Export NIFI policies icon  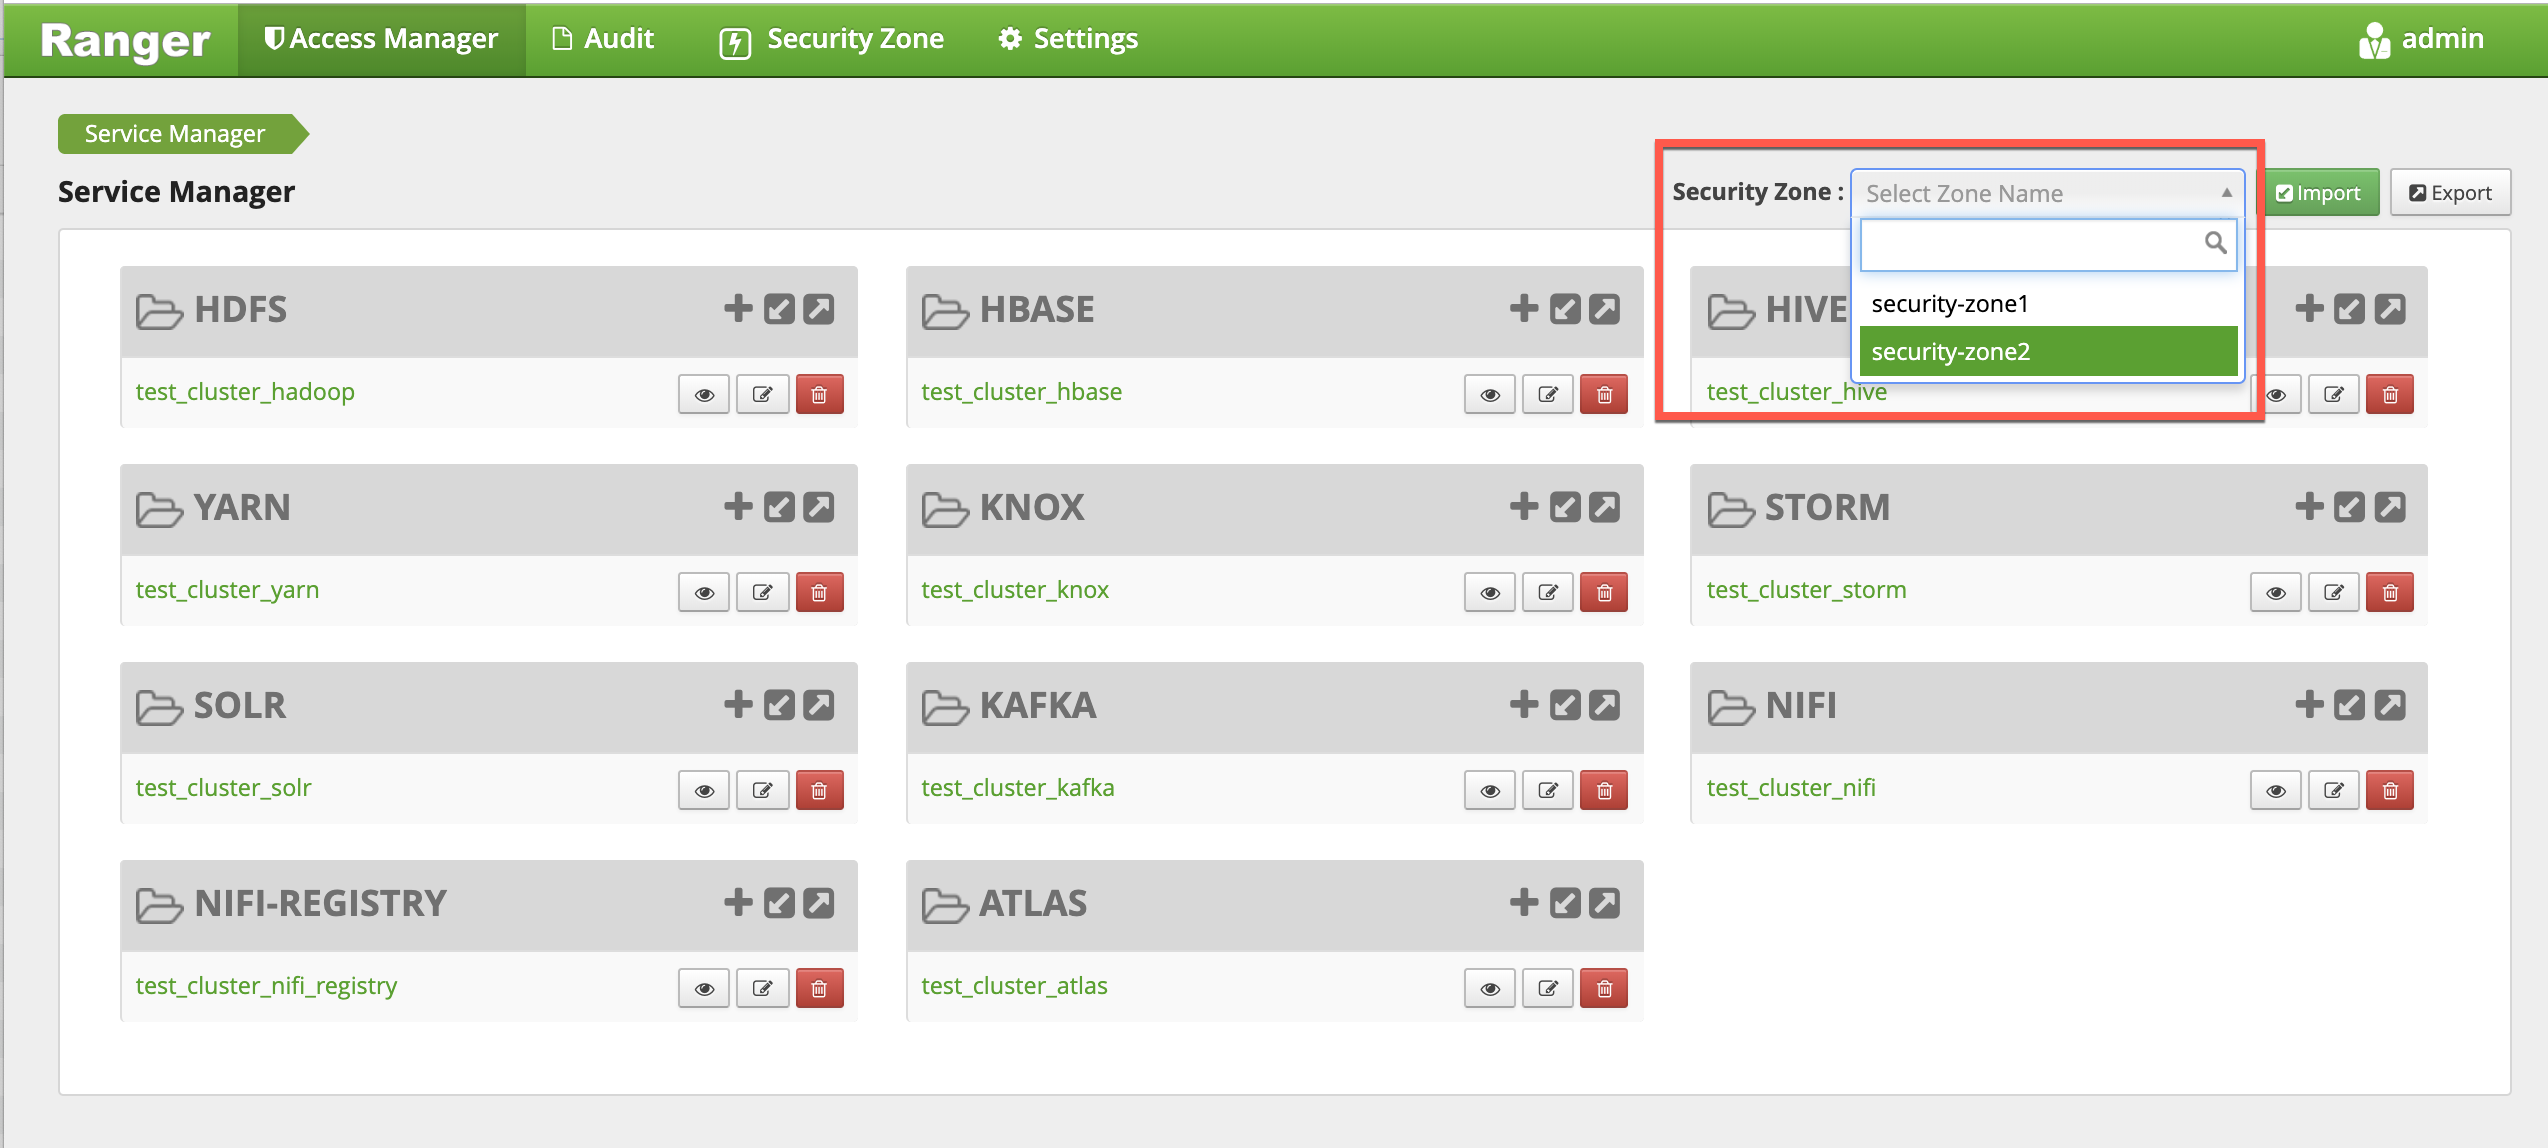(x=2390, y=704)
